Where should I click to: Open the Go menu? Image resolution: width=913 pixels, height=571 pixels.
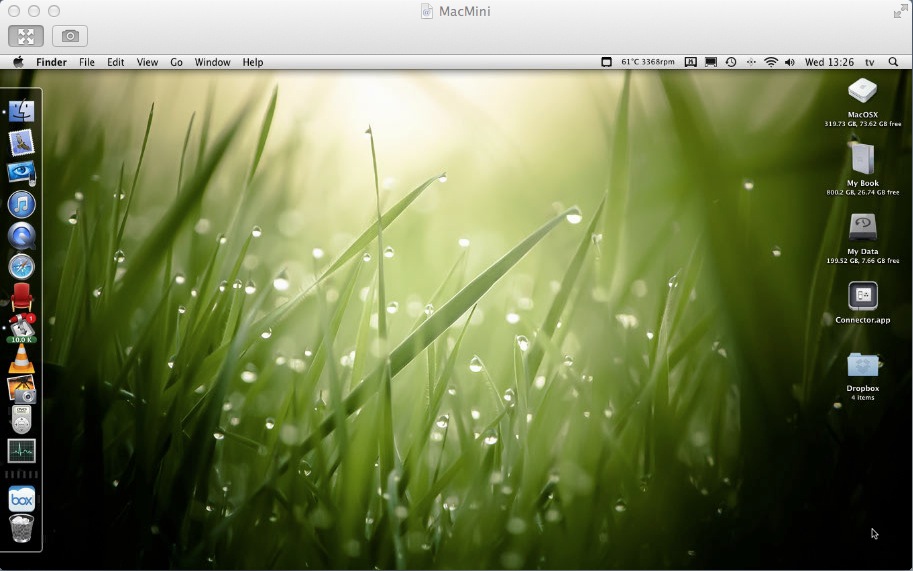(176, 62)
